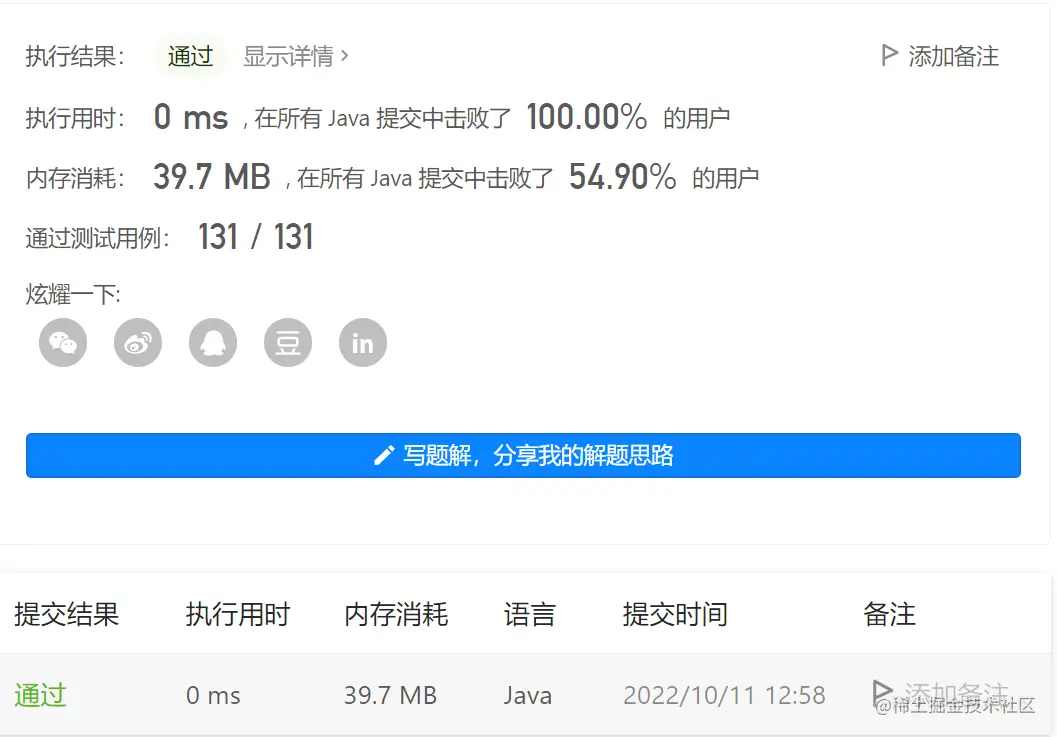Share results via QQ icon
The image size is (1057, 737).
click(212, 342)
